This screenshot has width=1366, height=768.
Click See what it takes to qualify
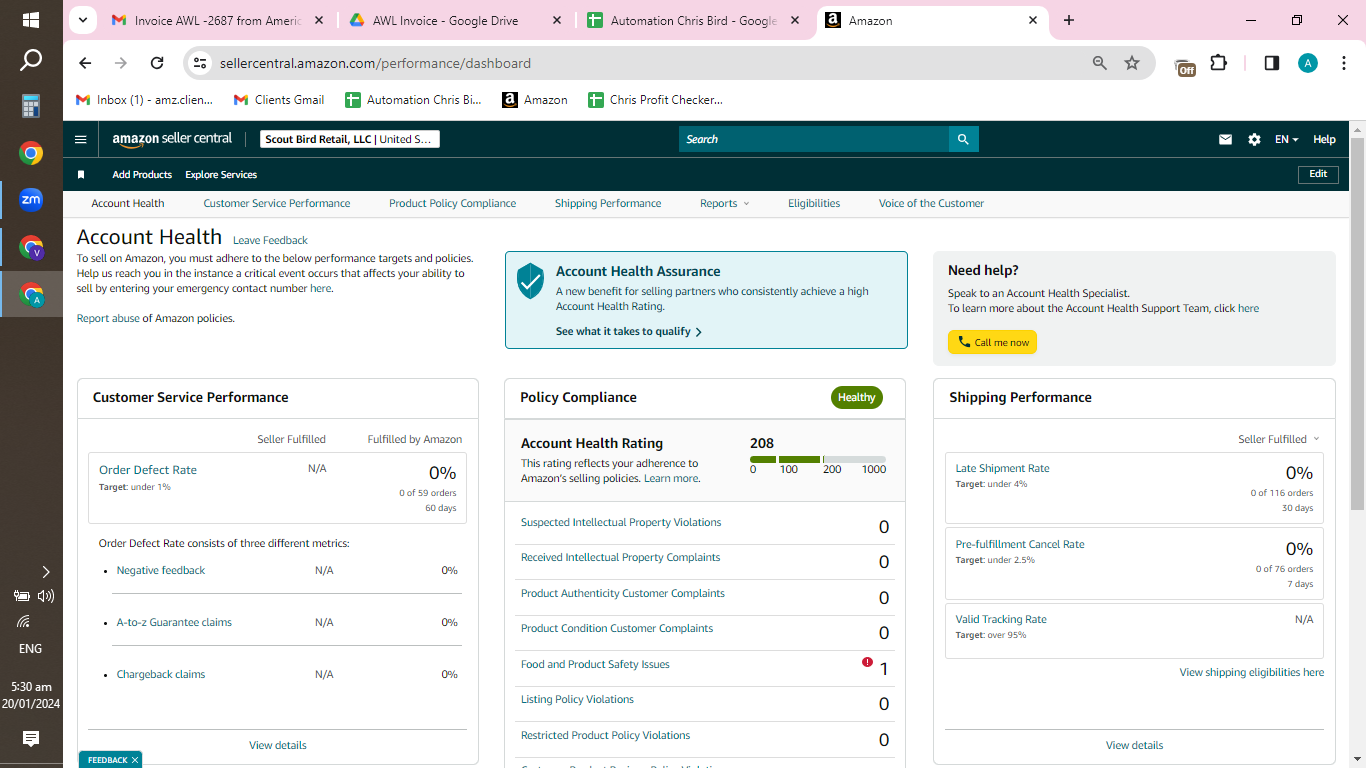coord(629,331)
